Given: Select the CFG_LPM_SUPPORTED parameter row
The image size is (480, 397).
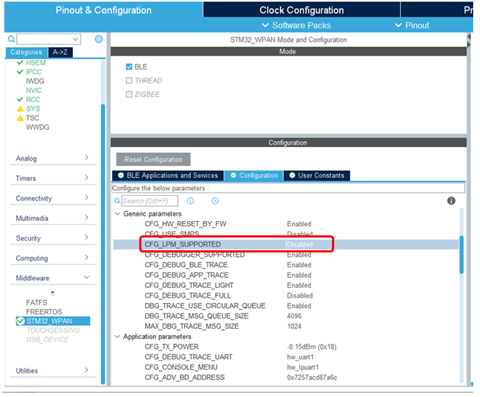Looking at the screenshot, I should pos(286,244).
